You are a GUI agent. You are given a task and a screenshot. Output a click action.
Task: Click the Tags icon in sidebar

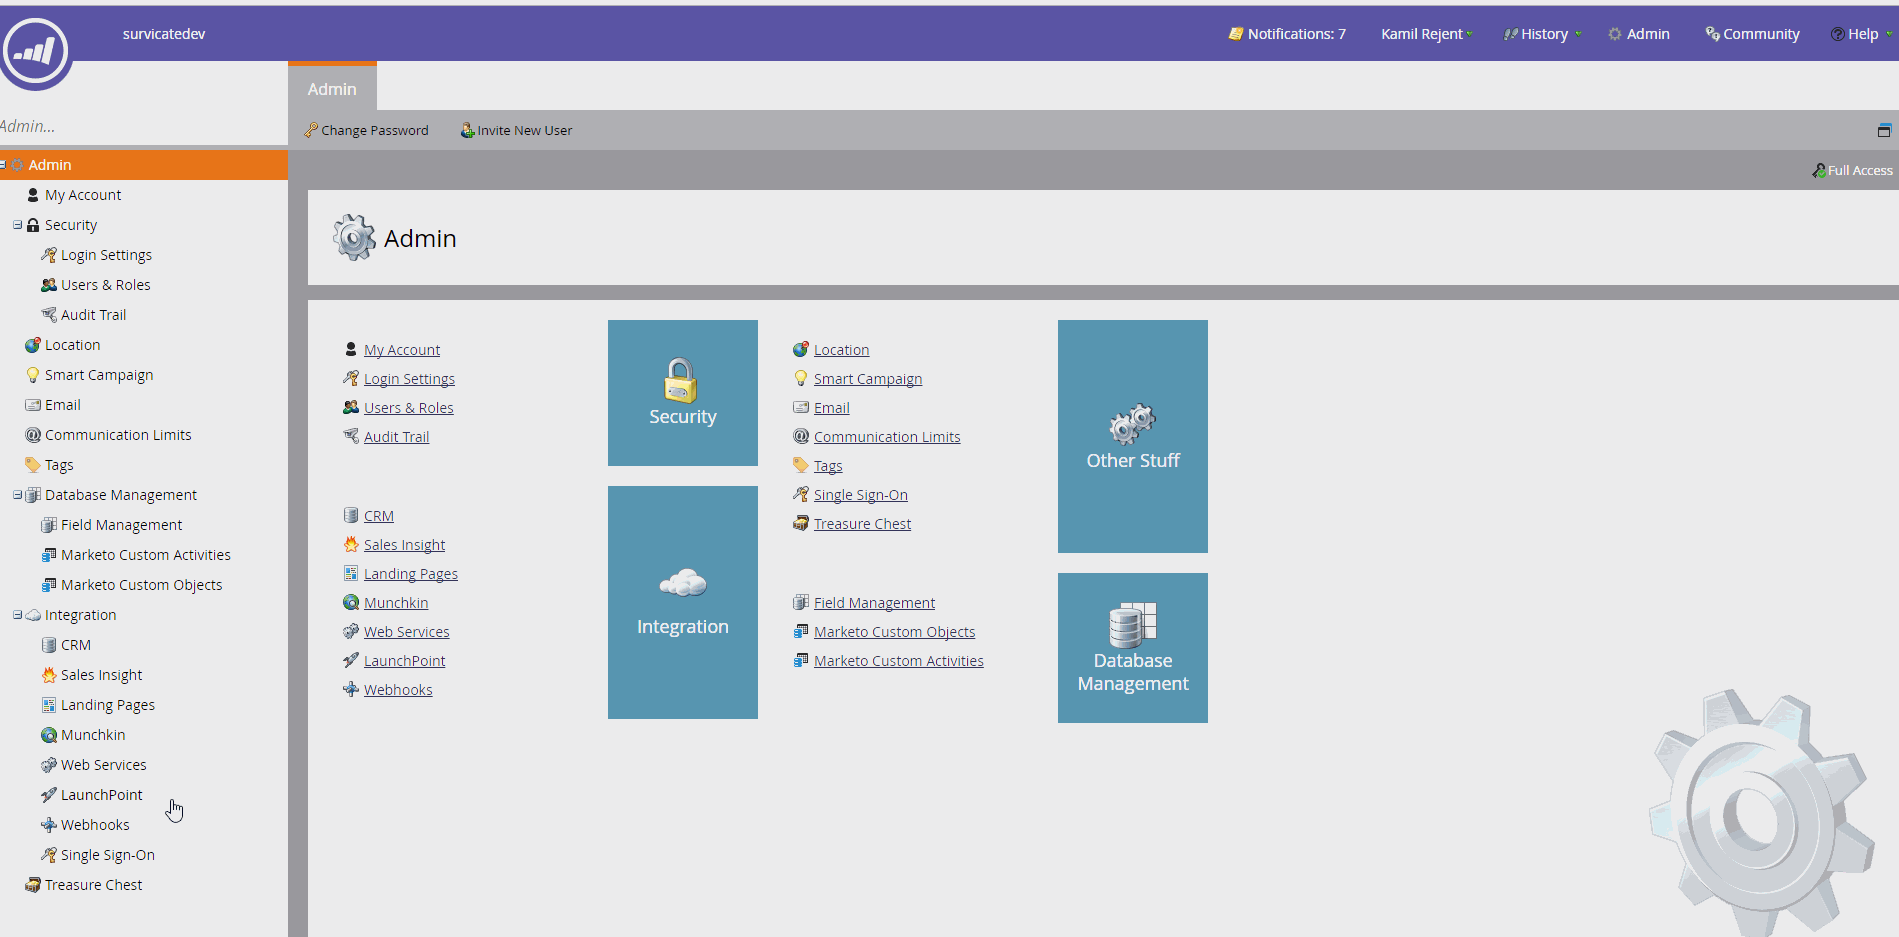click(x=33, y=465)
